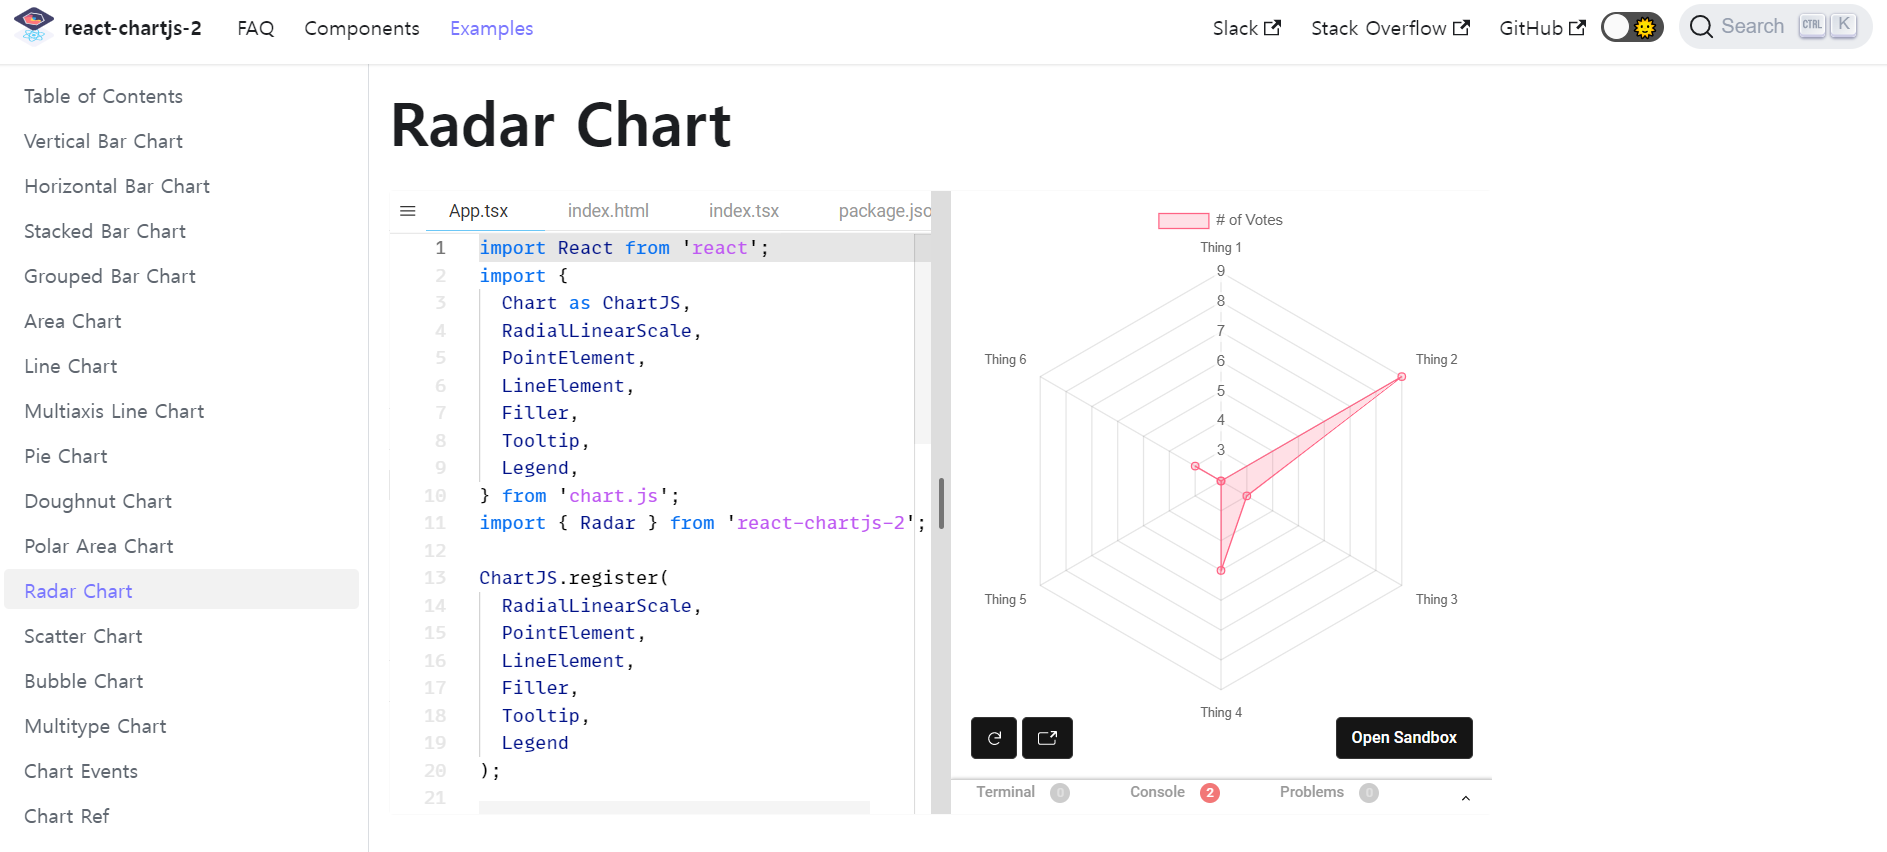Image resolution: width=1887 pixels, height=852 pixels.
Task: Refresh the sandbox preview
Action: coord(994,738)
